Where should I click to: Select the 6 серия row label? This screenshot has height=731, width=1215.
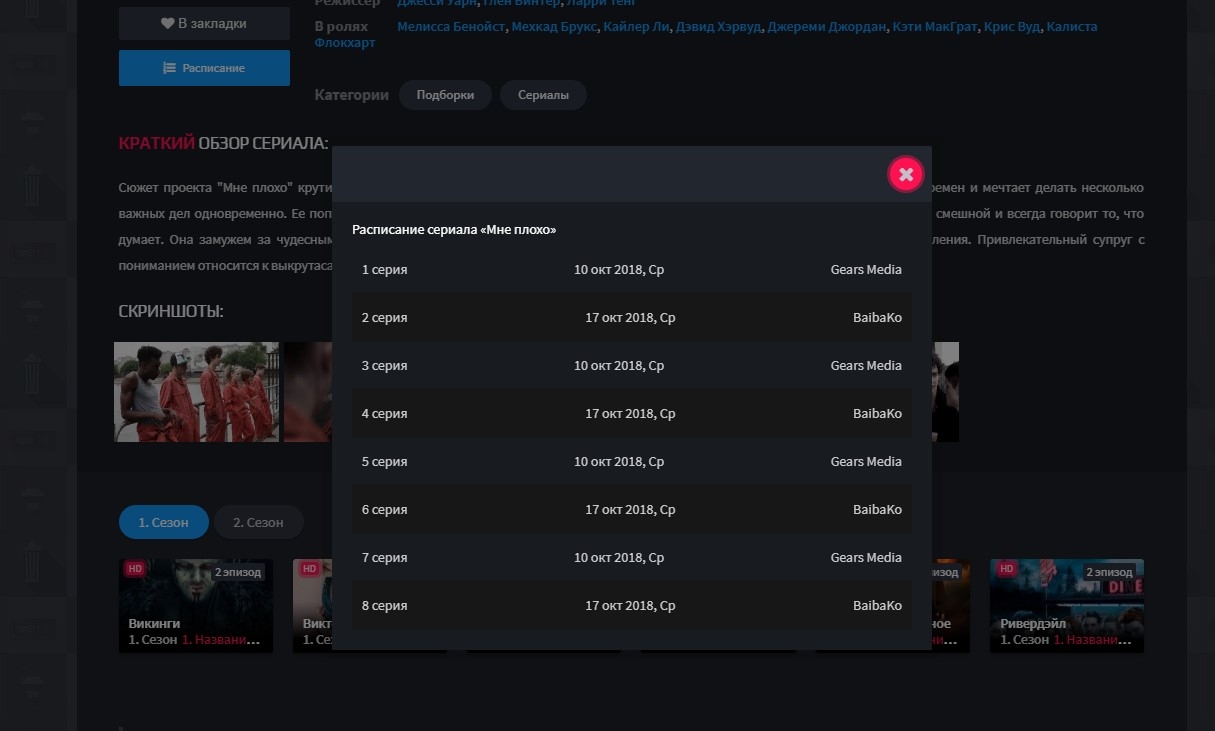pos(385,510)
